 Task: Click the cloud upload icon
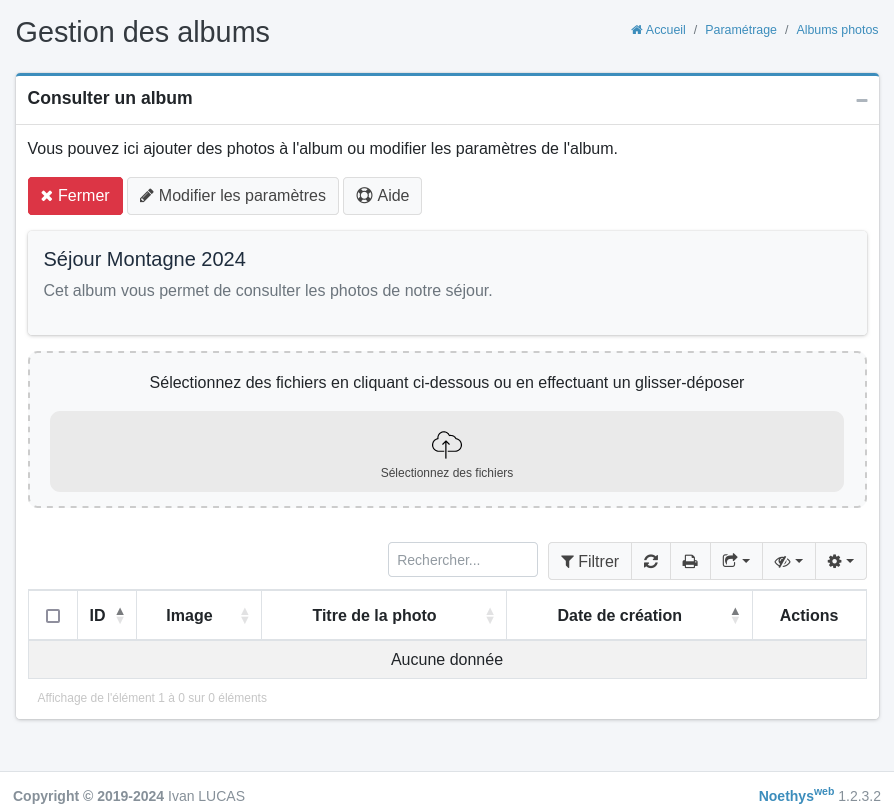446,444
